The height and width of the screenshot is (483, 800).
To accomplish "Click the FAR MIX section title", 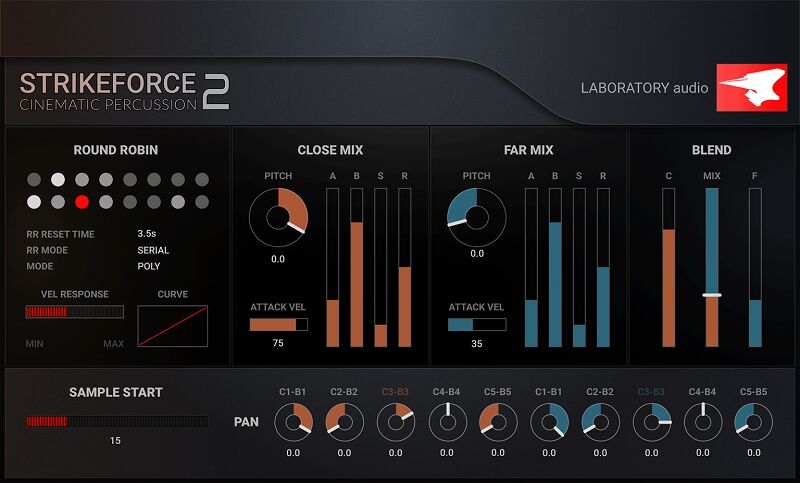I will (529, 150).
